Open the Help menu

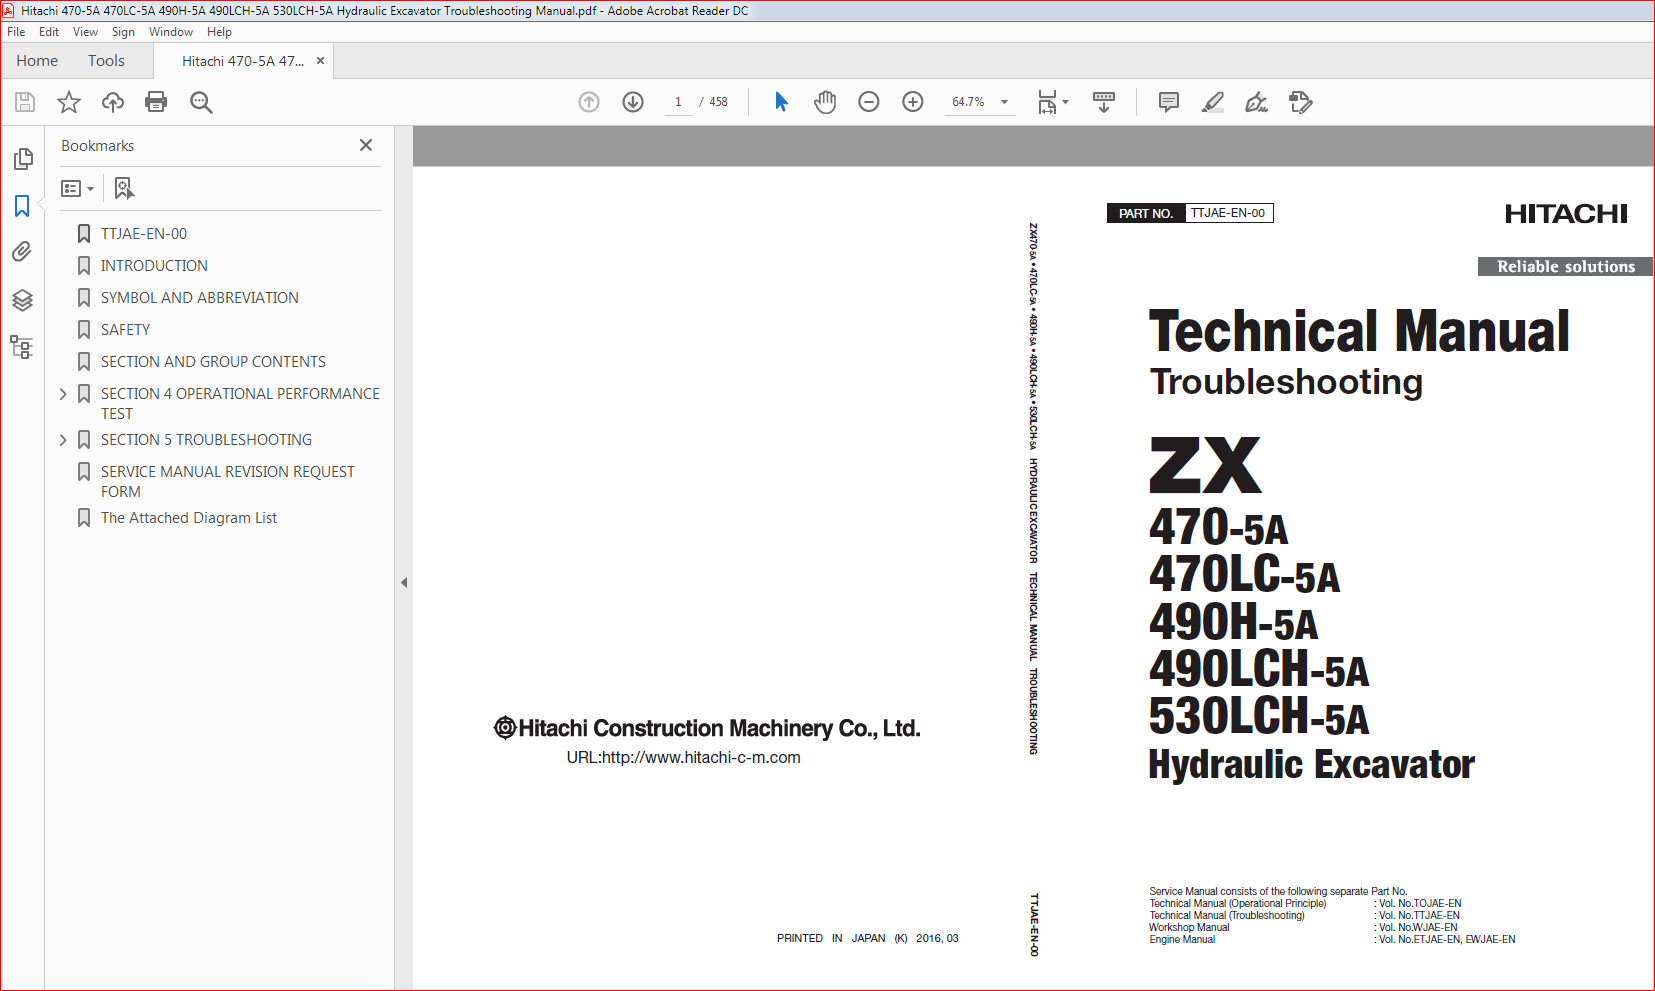click(x=219, y=32)
